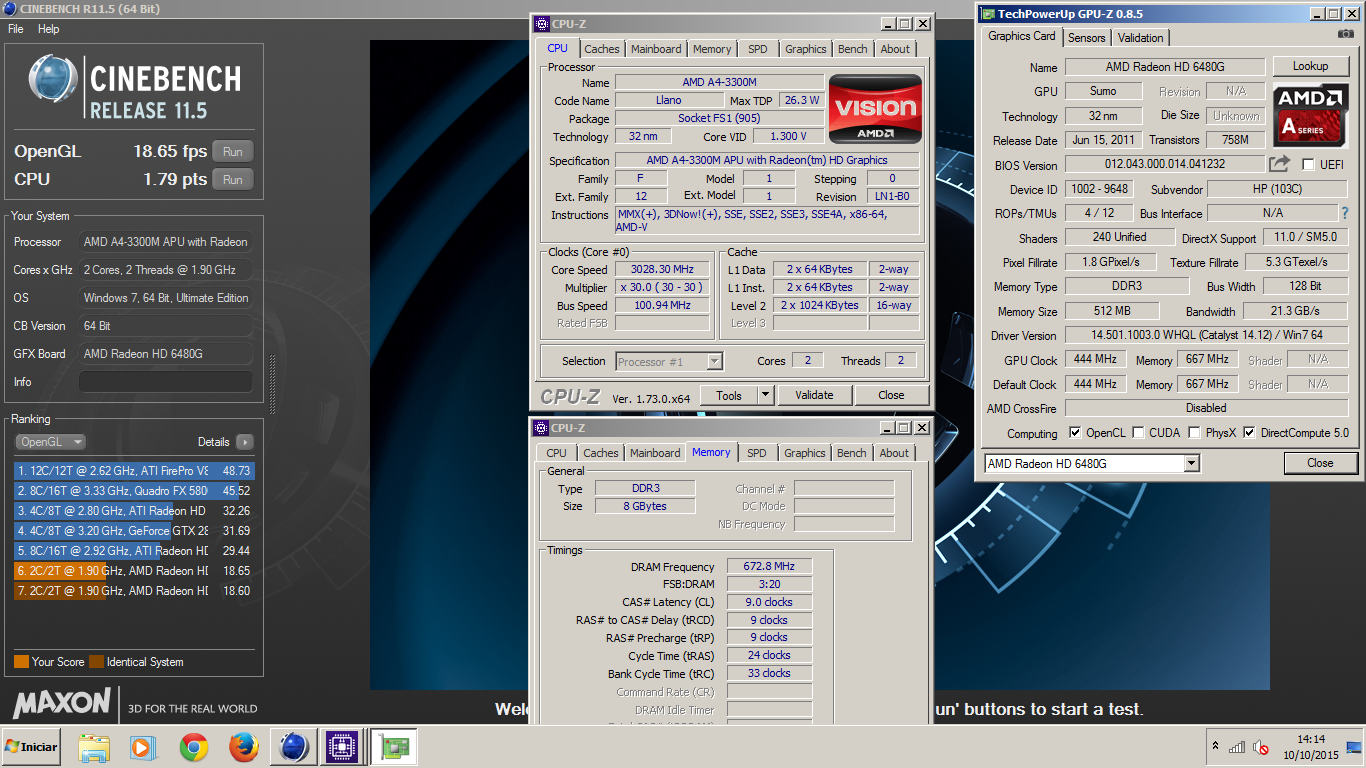
Task: Open the File menu in Cinebench
Action: click(x=16, y=29)
